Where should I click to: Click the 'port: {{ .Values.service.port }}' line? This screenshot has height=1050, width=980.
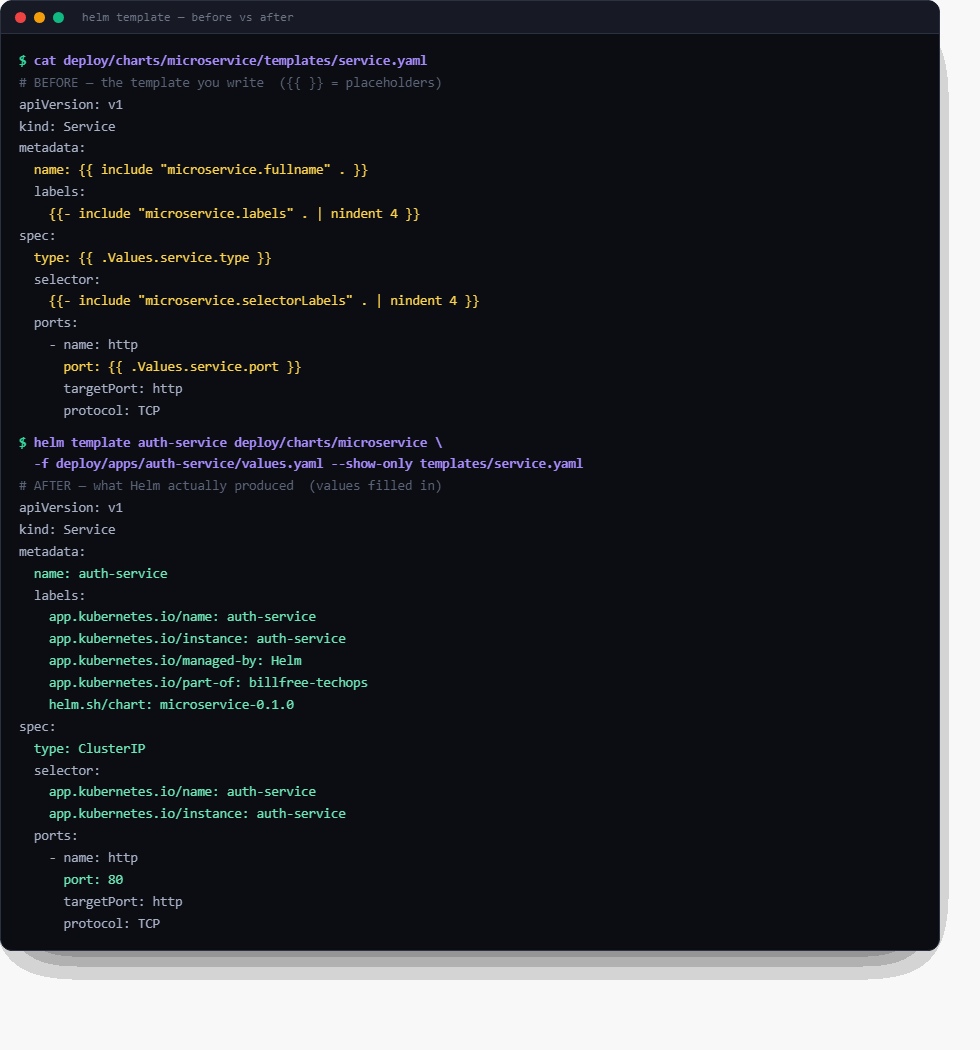182,367
